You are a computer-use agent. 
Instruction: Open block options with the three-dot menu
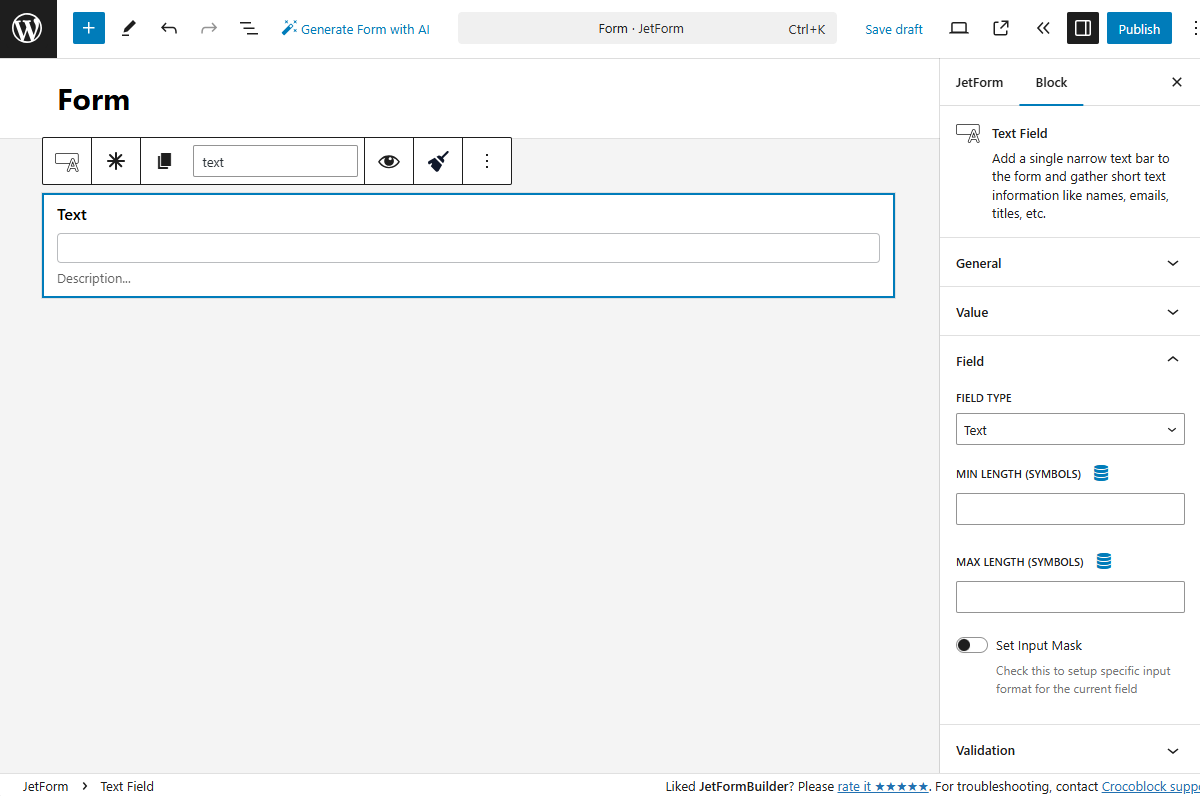(x=487, y=160)
